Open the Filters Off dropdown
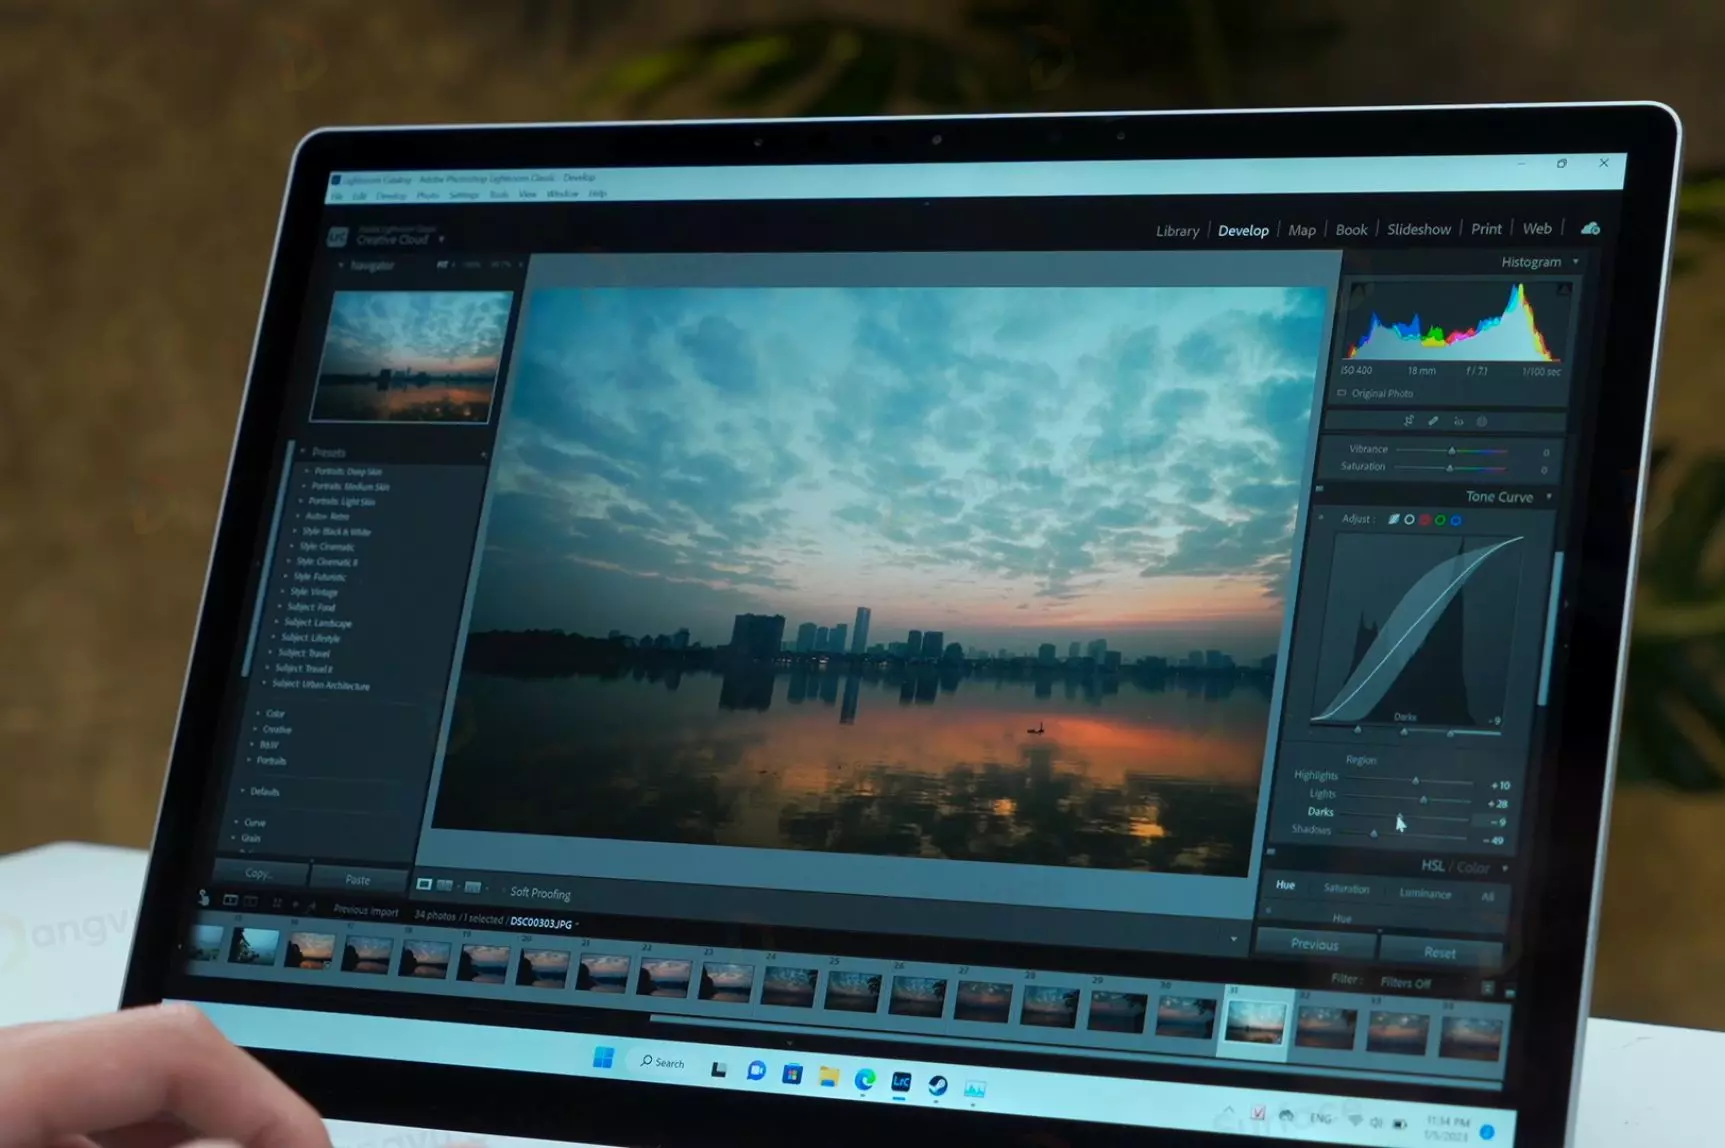The height and width of the screenshot is (1148, 1725). [x=1405, y=983]
